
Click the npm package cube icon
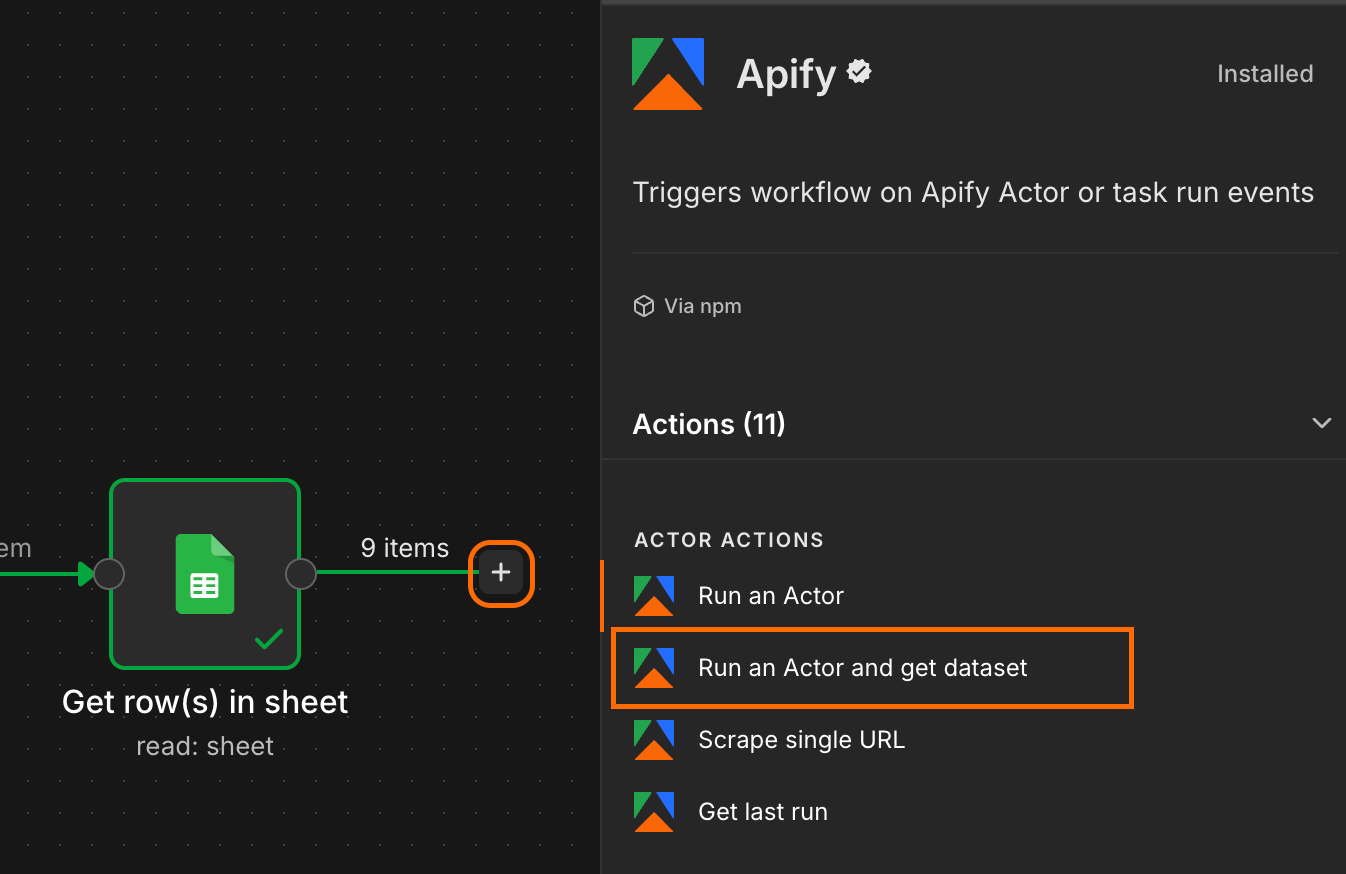(644, 306)
